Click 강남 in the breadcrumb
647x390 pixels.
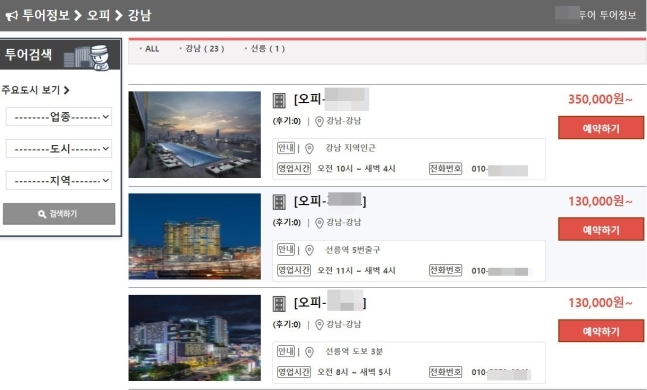pos(139,15)
